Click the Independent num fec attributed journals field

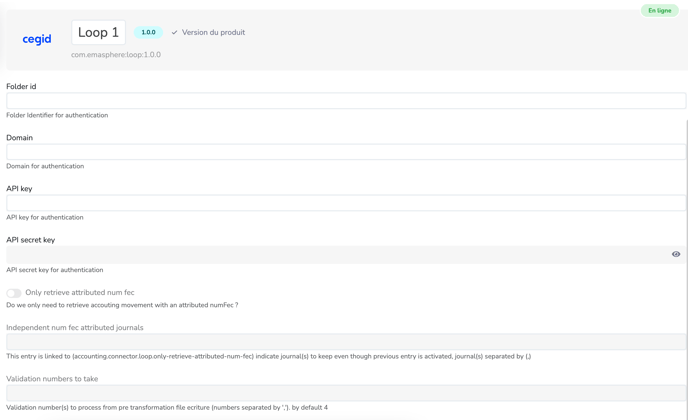(346, 341)
